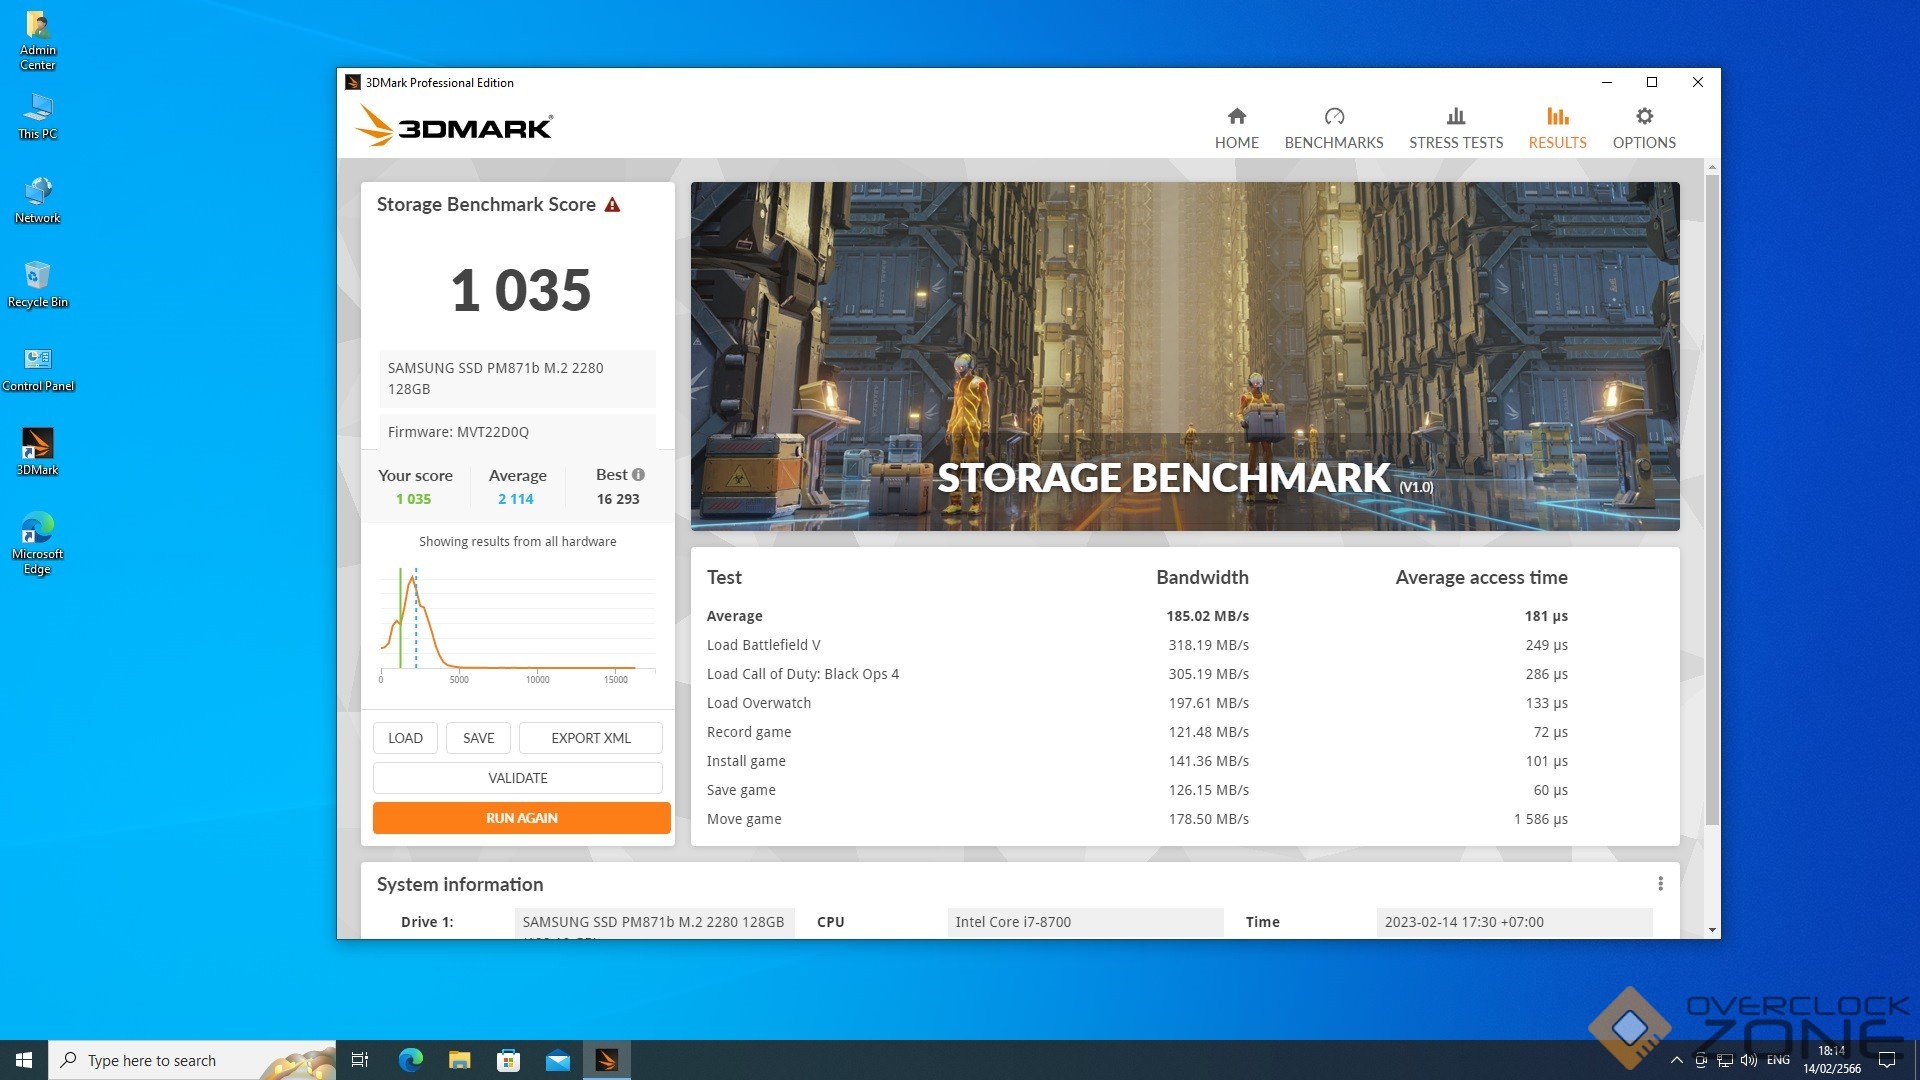Image resolution: width=1920 pixels, height=1080 pixels.
Task: Open the Benchmarks gauge icon
Action: (1333, 117)
